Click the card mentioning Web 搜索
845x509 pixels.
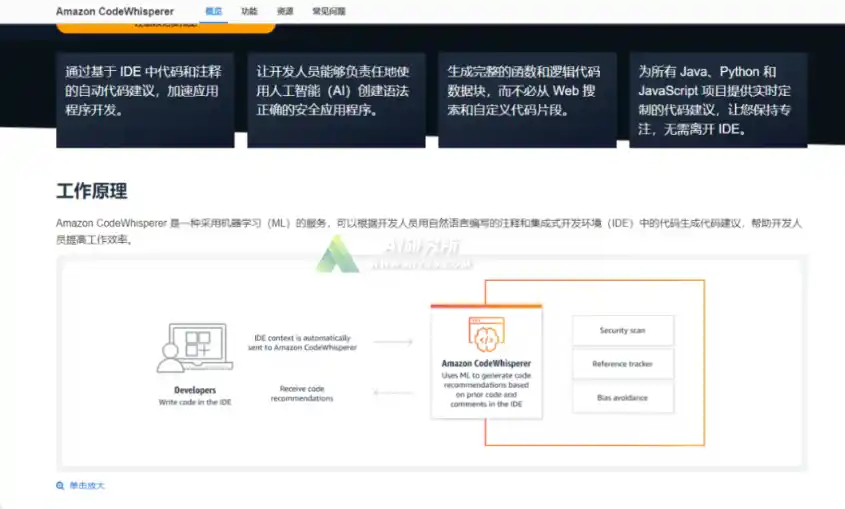527,100
